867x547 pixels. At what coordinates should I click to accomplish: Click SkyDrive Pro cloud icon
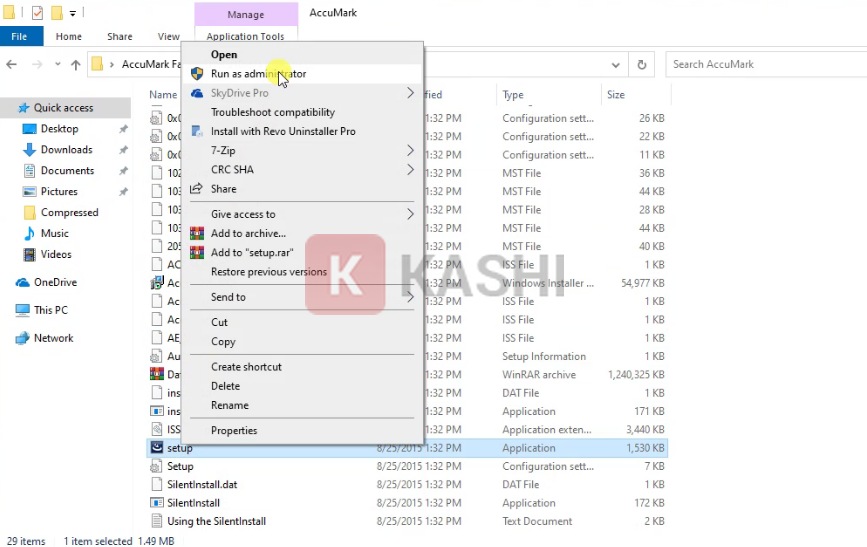point(197,93)
